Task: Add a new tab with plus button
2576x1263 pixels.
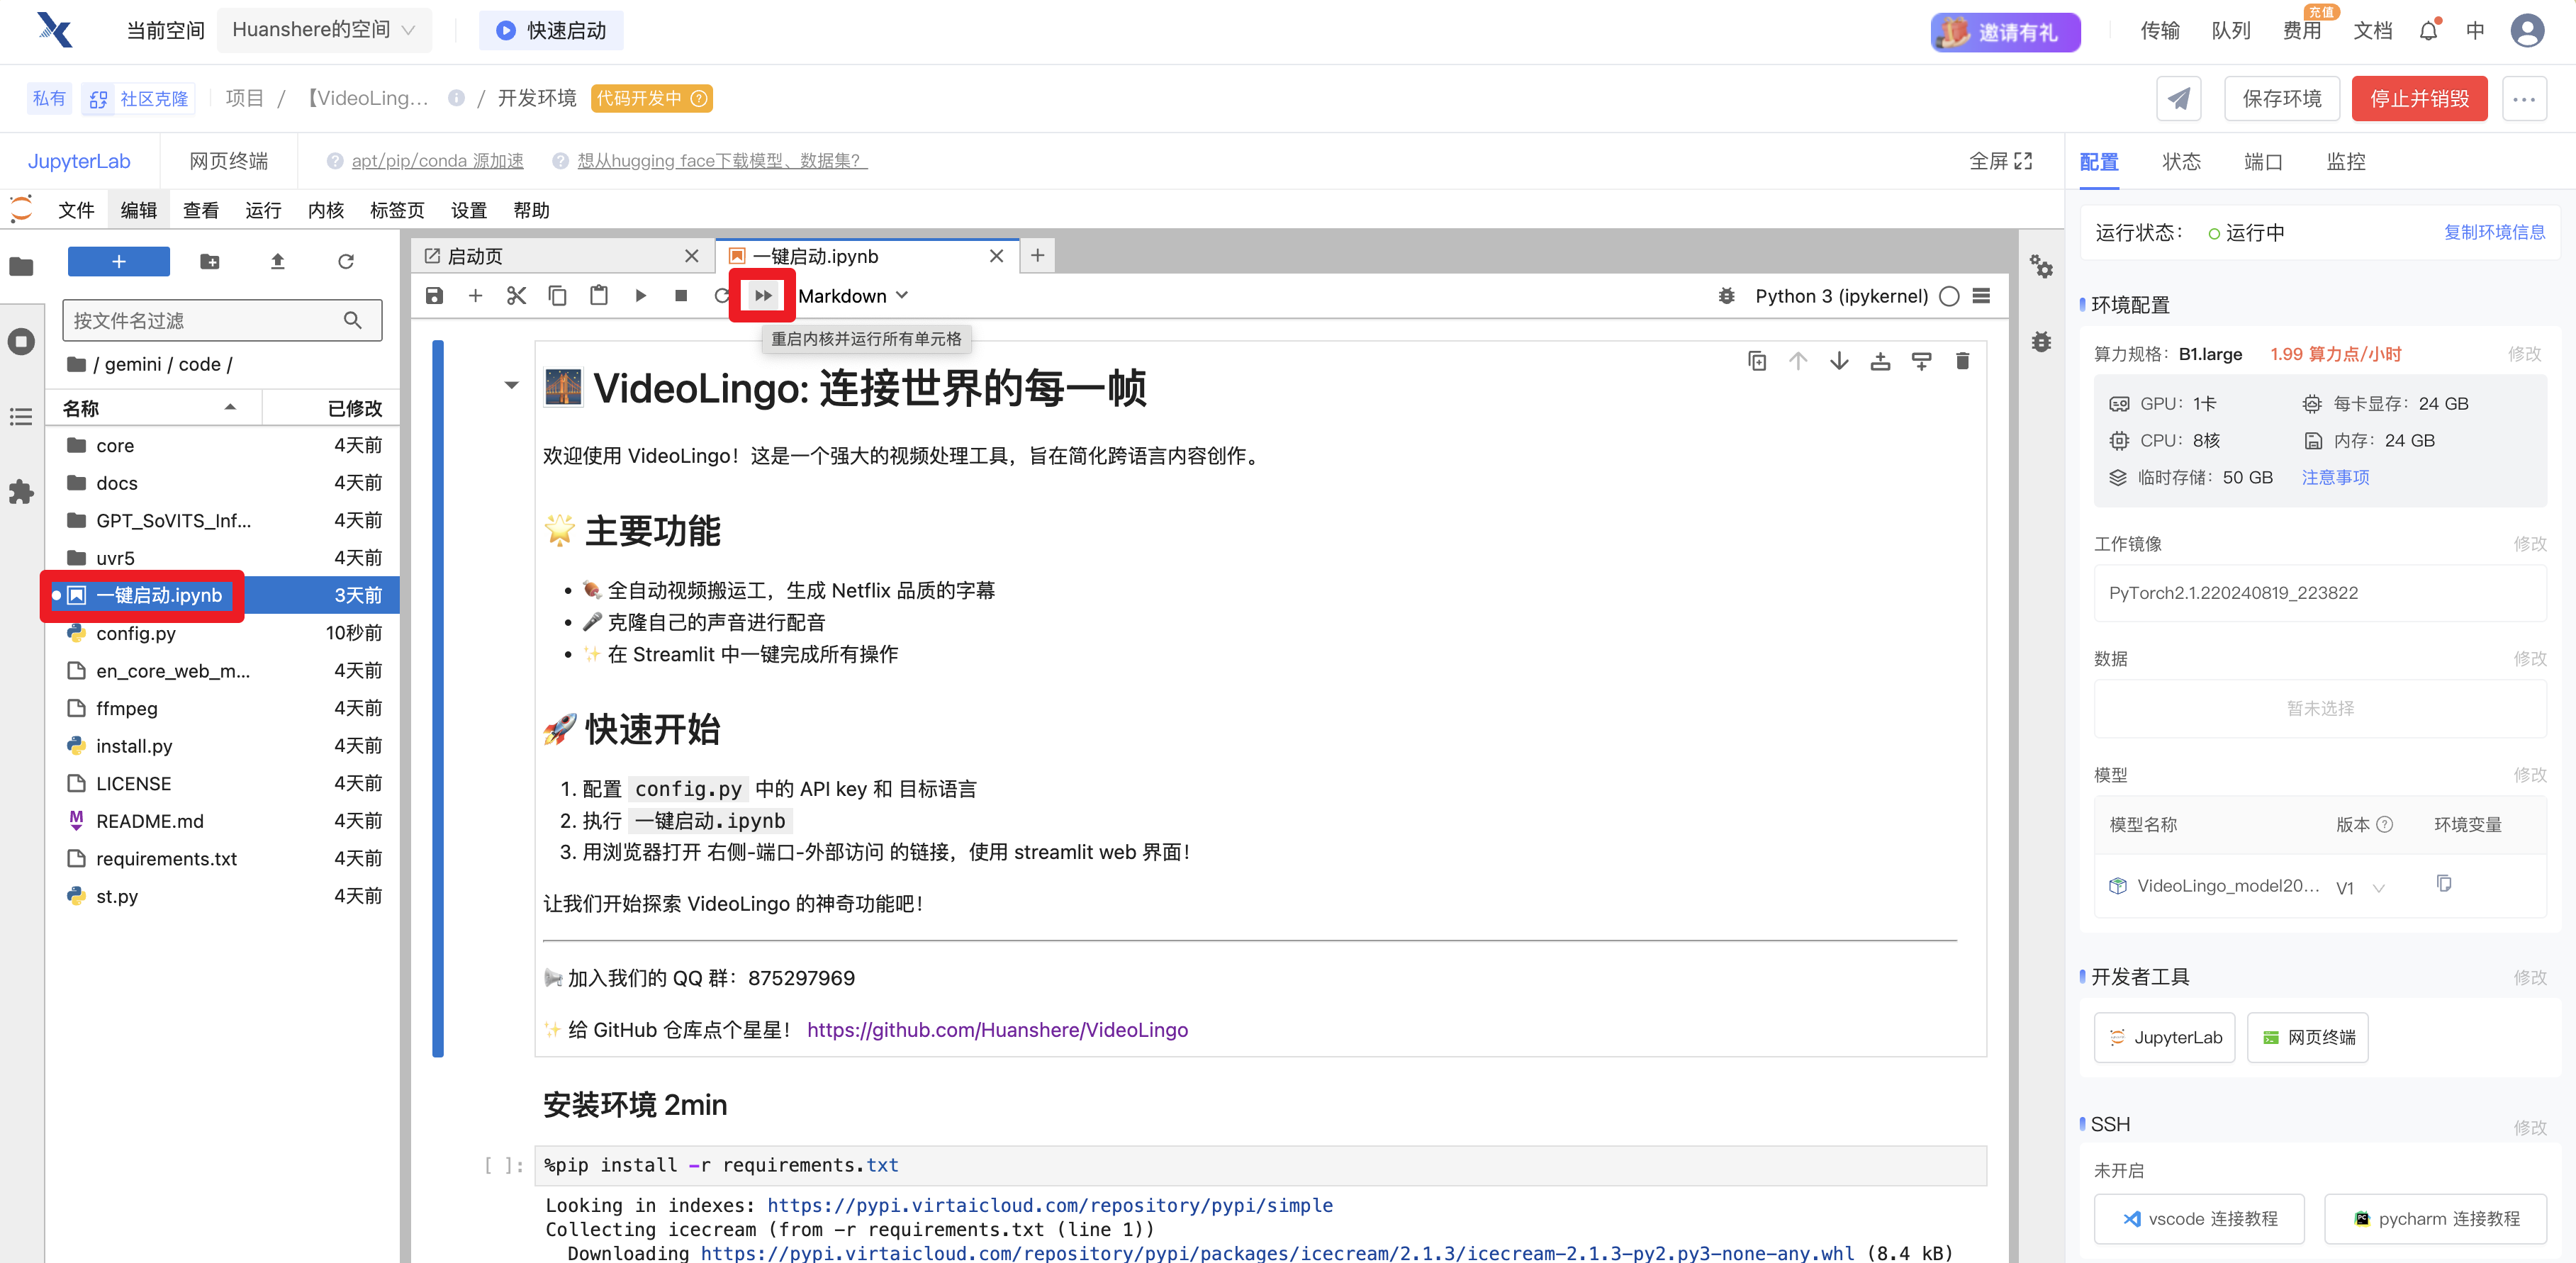Action: [1037, 256]
